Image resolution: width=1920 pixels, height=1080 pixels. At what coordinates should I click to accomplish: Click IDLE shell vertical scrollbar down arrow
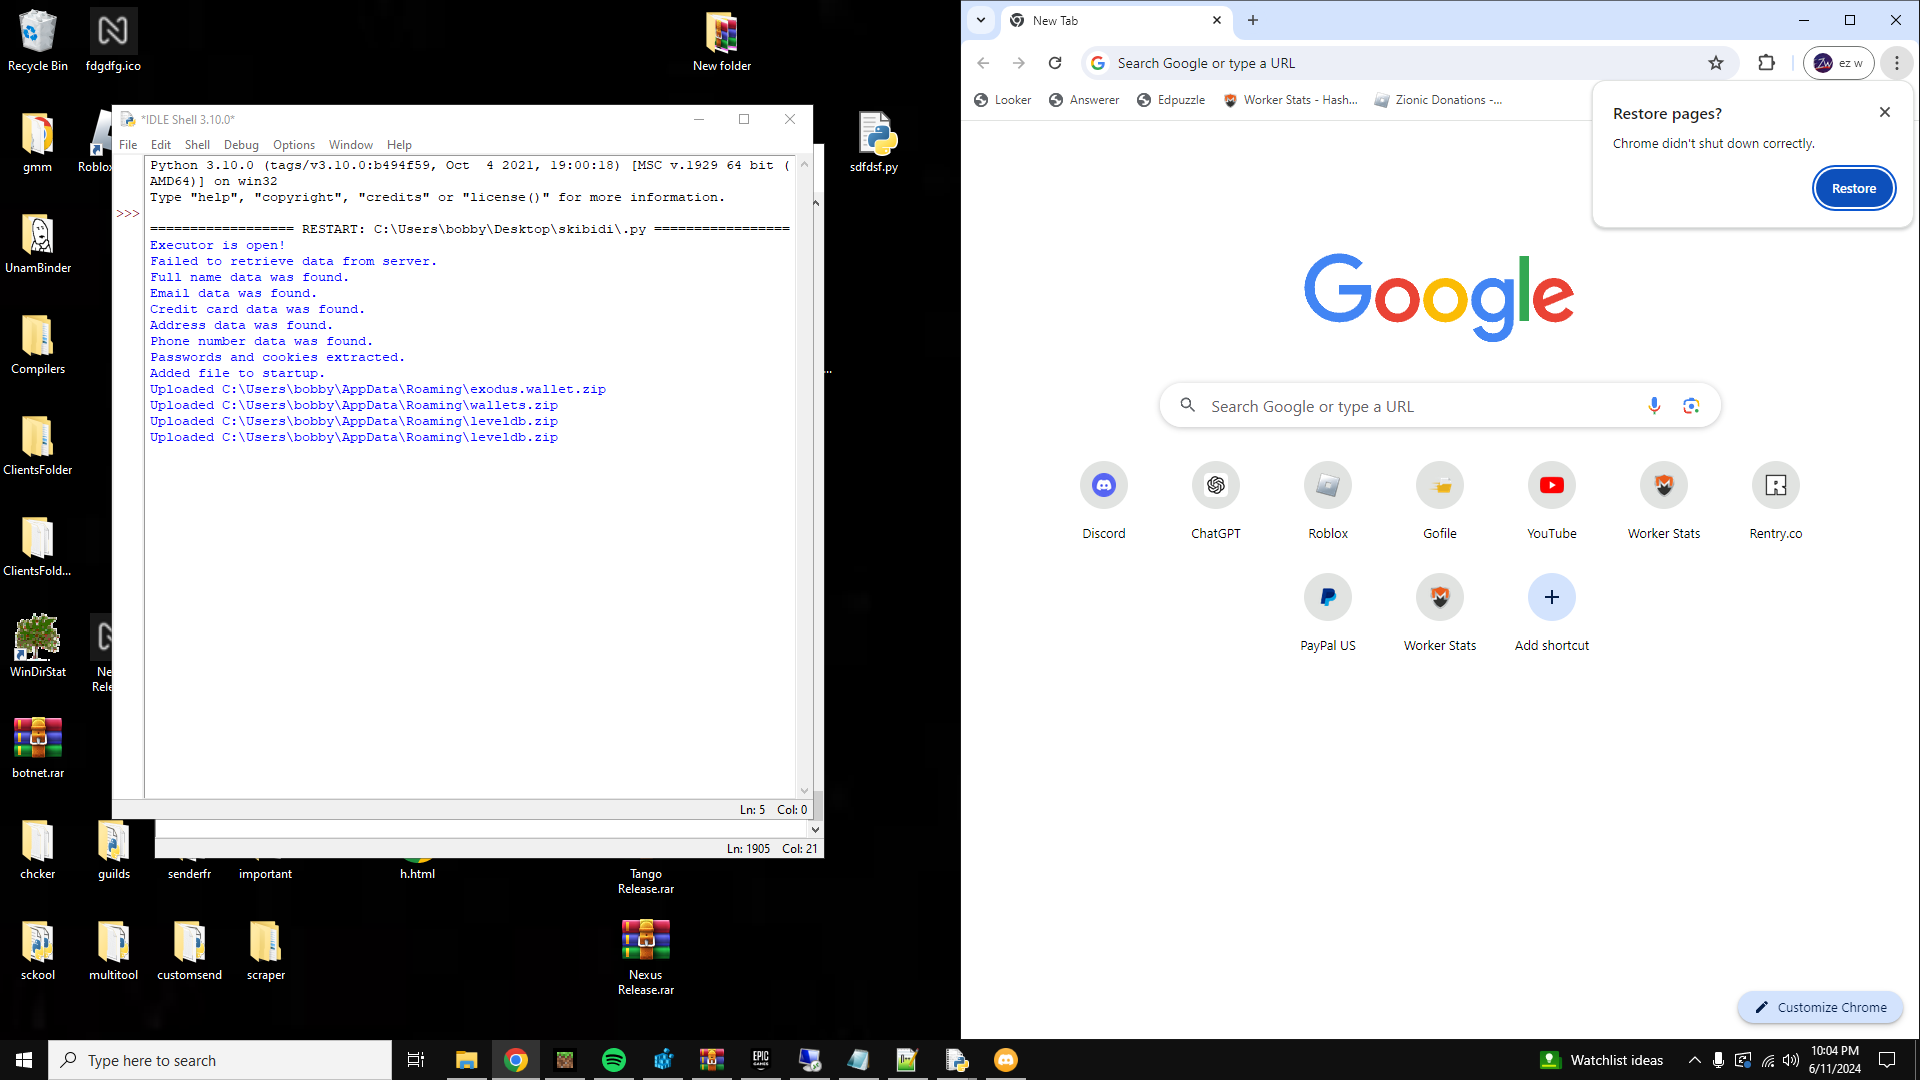click(x=804, y=790)
